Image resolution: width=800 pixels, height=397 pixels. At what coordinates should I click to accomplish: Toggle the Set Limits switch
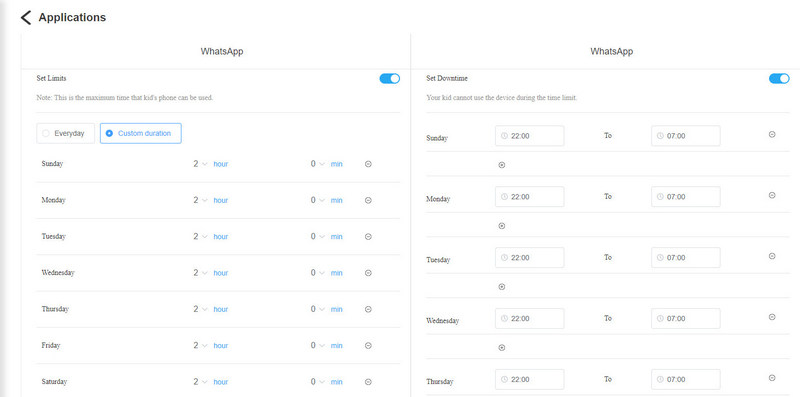click(x=390, y=79)
